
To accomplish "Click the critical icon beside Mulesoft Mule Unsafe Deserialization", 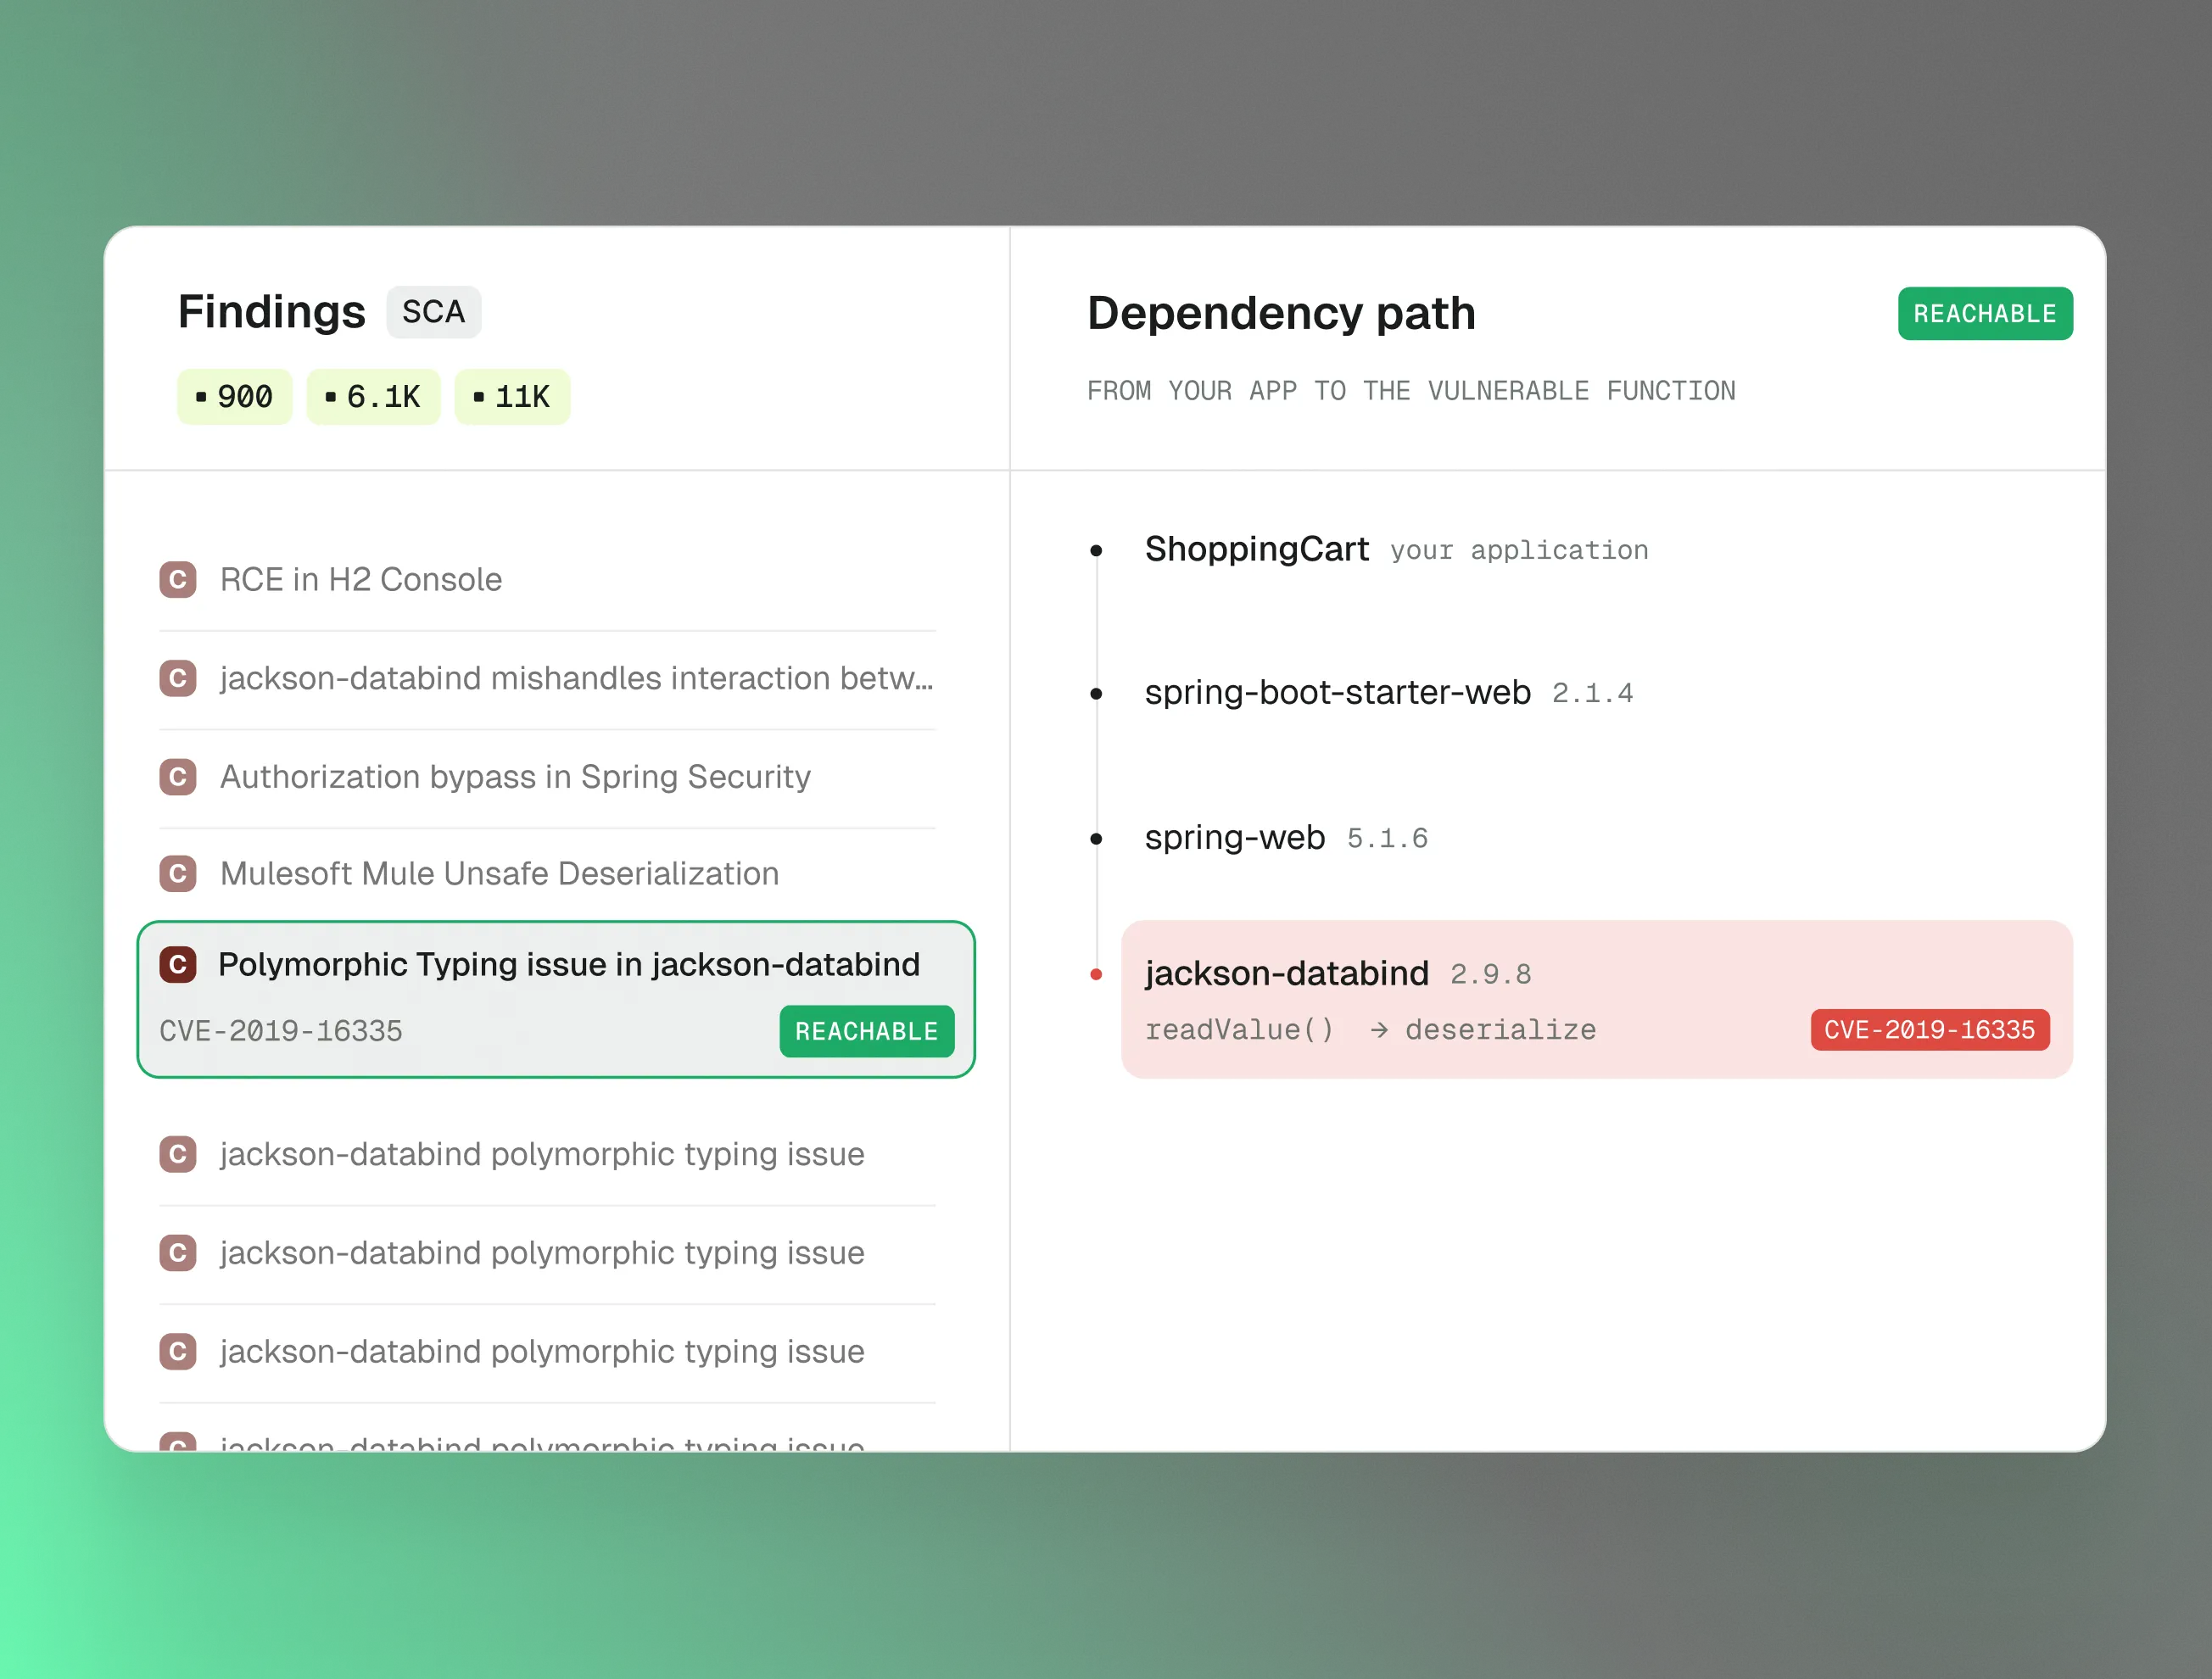I will 178,874.
